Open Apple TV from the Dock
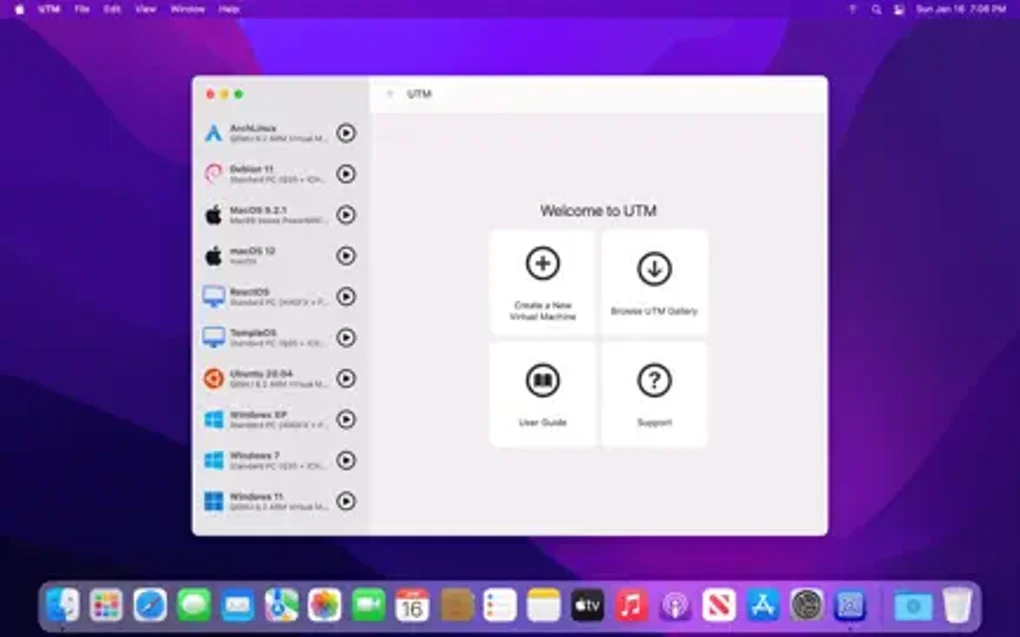The height and width of the screenshot is (637, 1020). [x=587, y=606]
